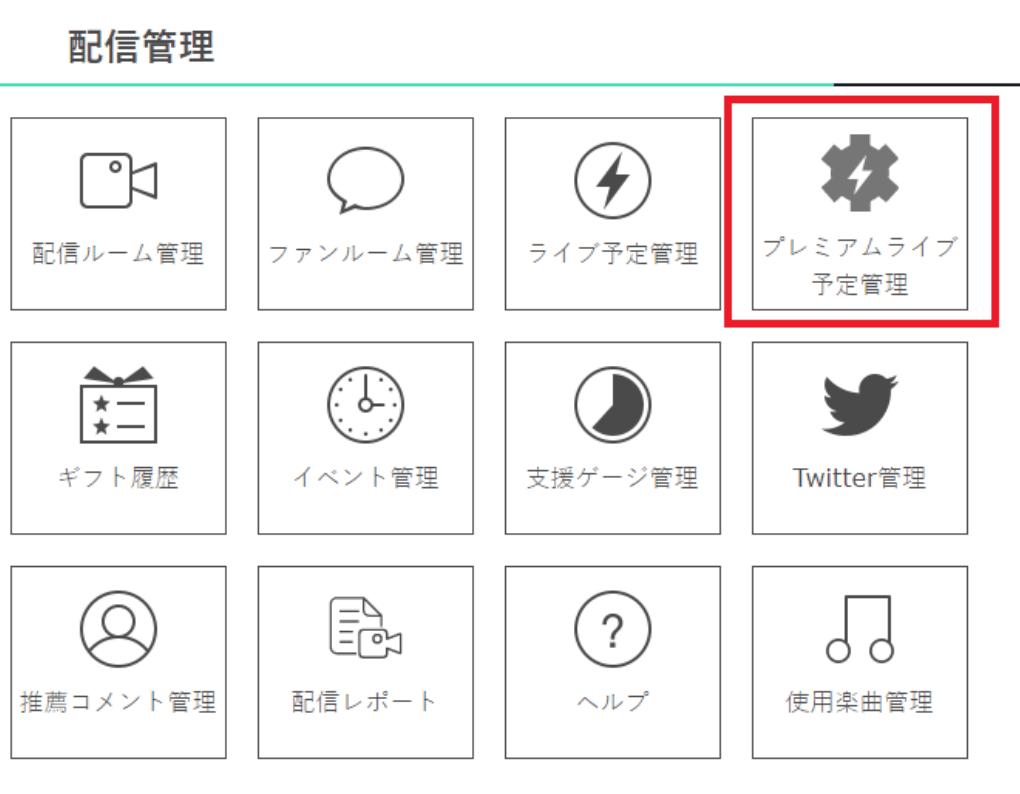Open the 支援ゲージ管理 text label

click(x=613, y=478)
